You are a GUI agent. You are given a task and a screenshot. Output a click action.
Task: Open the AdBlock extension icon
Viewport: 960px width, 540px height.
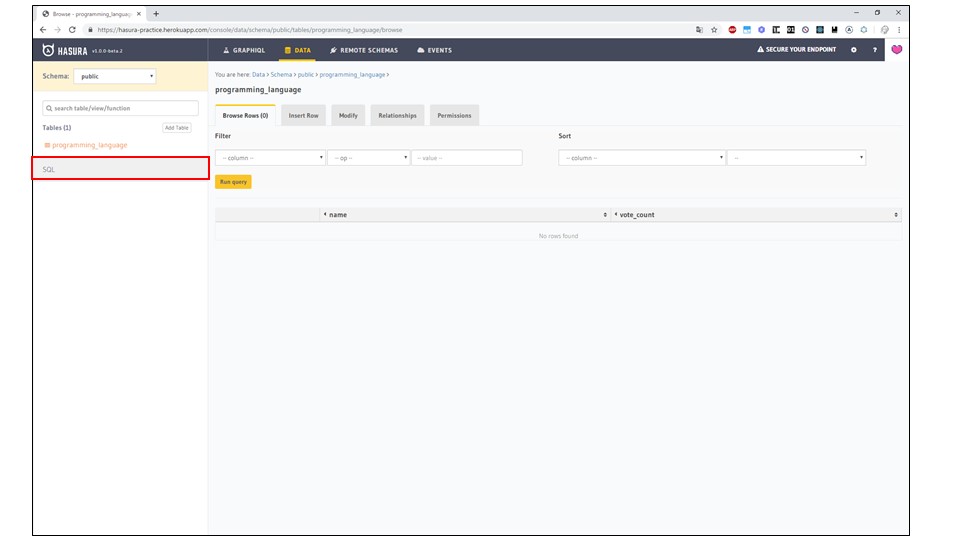(732, 29)
